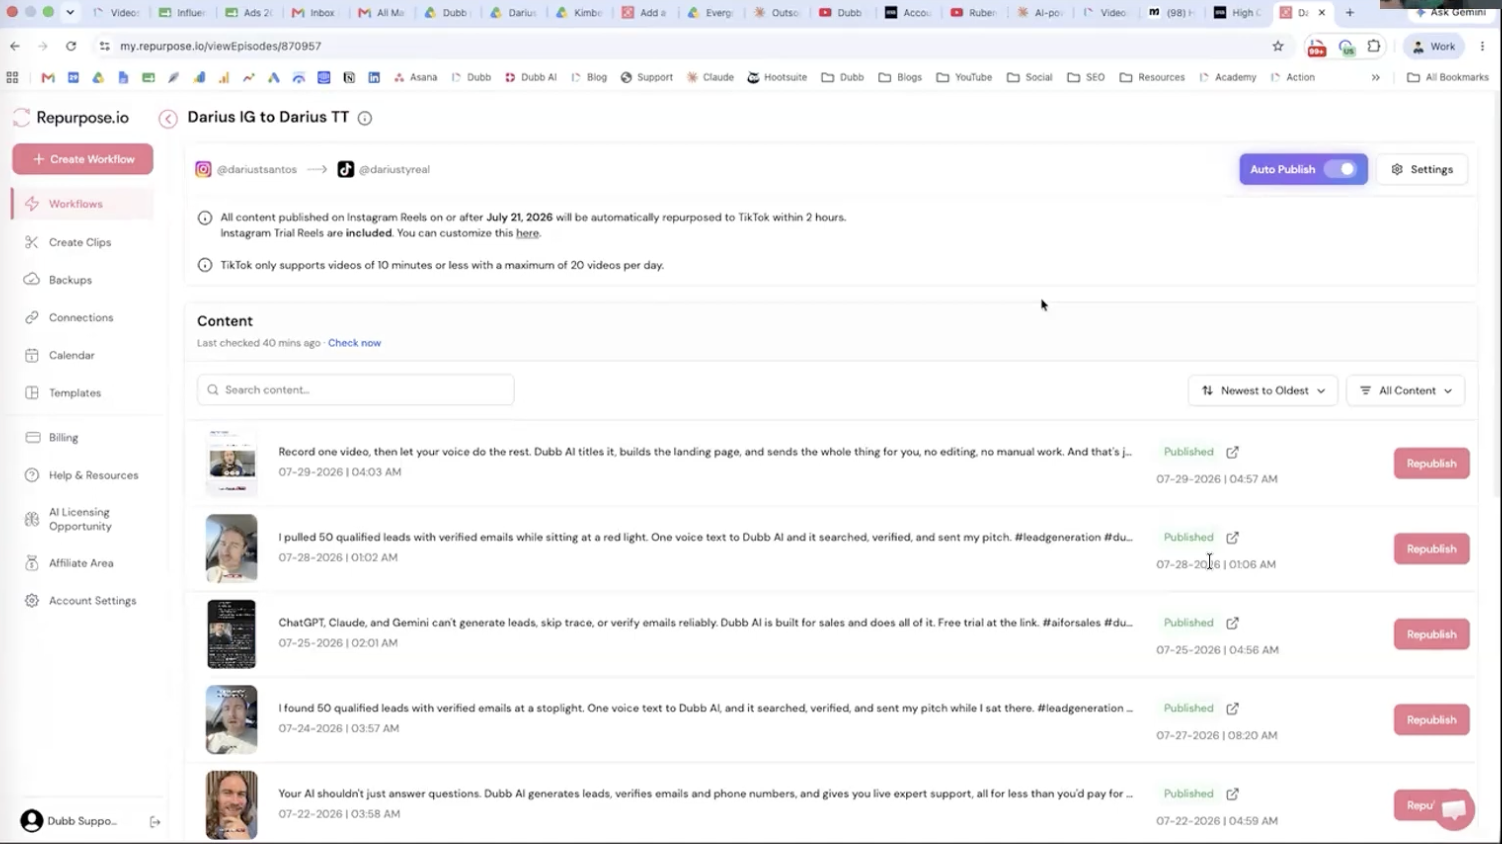Open a new browser tab

click(x=1350, y=13)
